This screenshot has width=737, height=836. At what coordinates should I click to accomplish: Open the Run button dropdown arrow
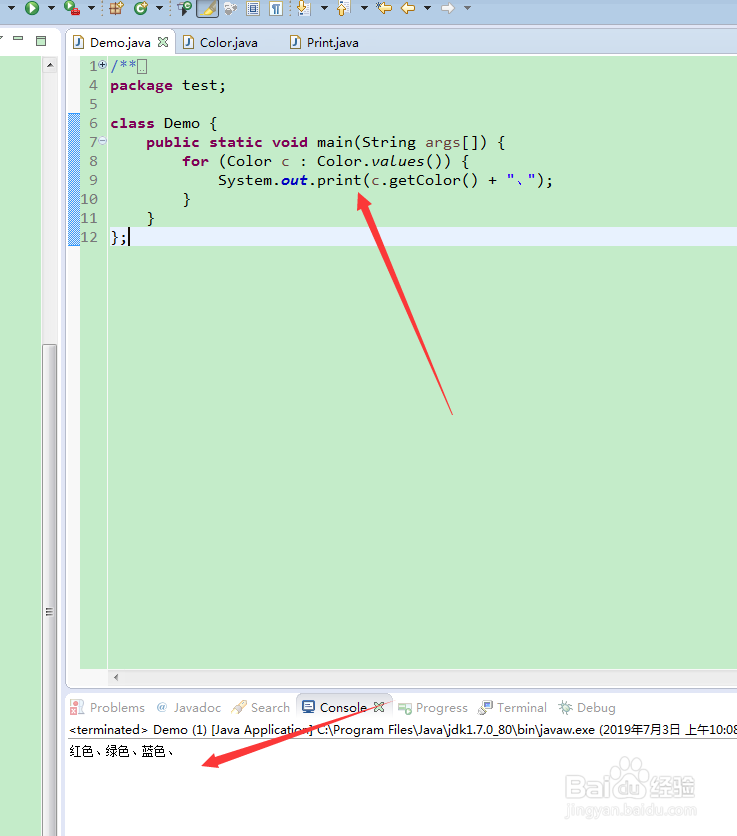click(x=51, y=8)
